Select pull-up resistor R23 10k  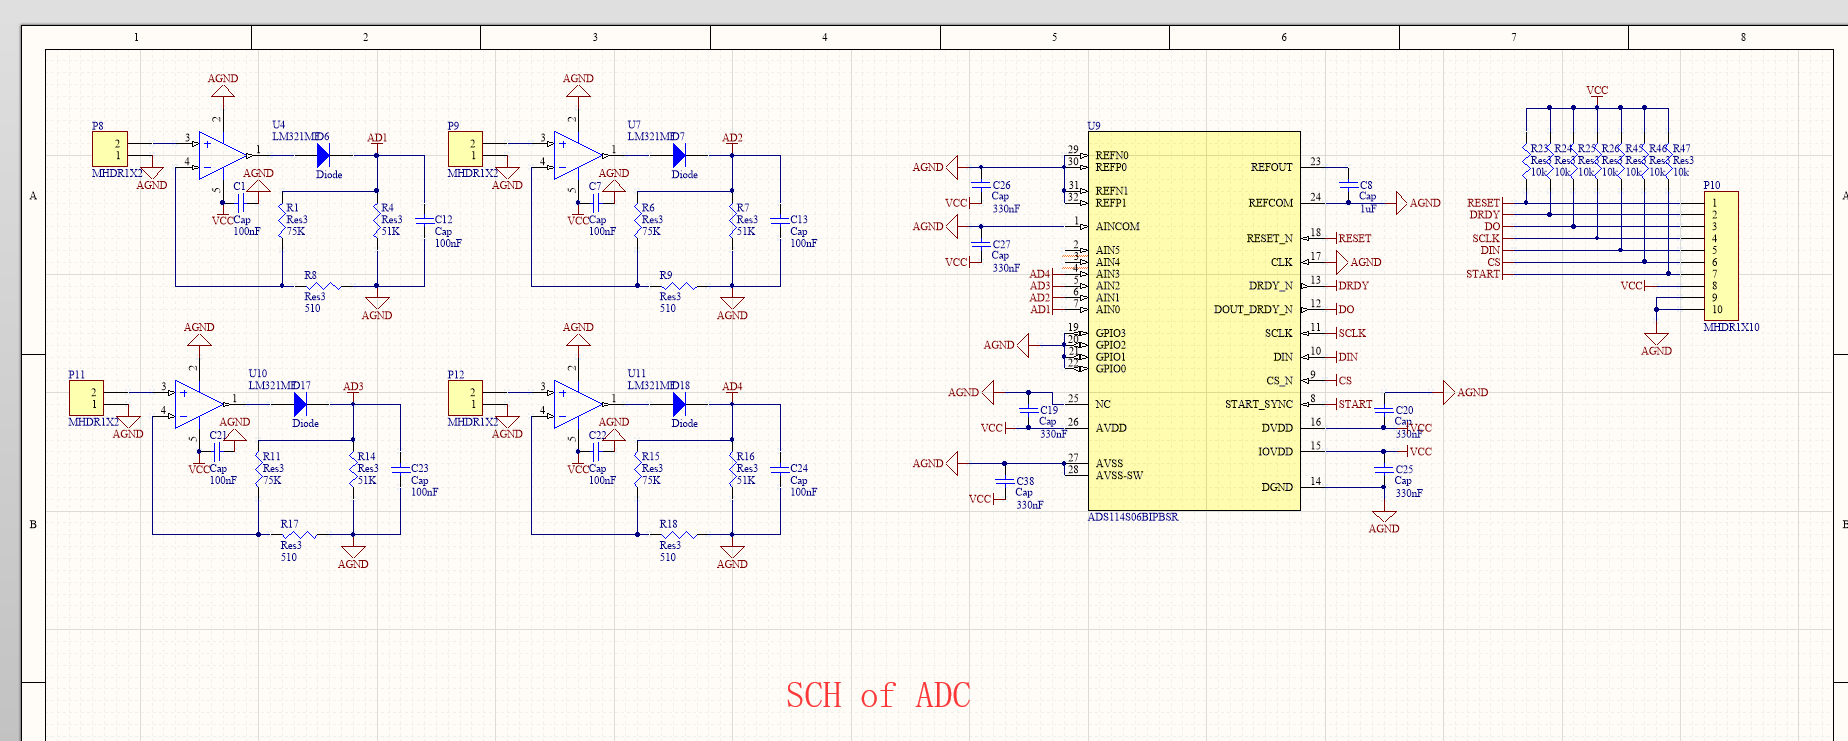(x=1527, y=161)
